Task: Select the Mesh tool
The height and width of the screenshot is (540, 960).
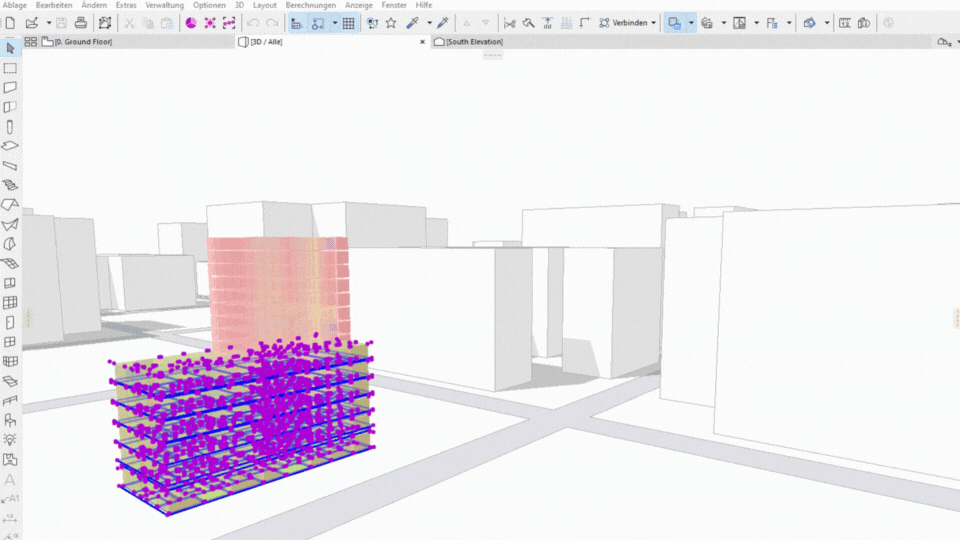Action: coord(10,263)
